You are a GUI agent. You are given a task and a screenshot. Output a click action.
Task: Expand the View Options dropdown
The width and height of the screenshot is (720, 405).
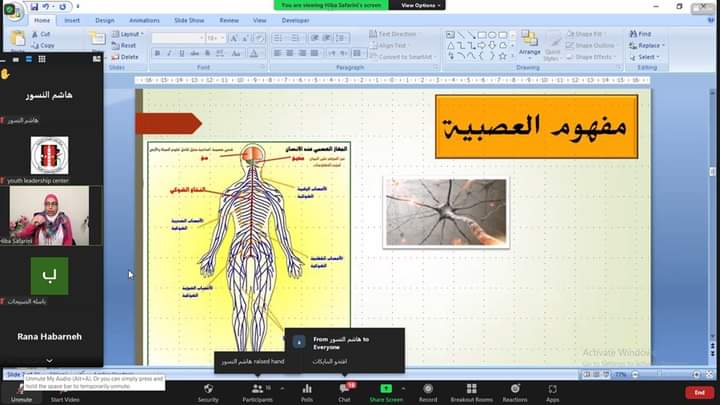click(x=420, y=5)
